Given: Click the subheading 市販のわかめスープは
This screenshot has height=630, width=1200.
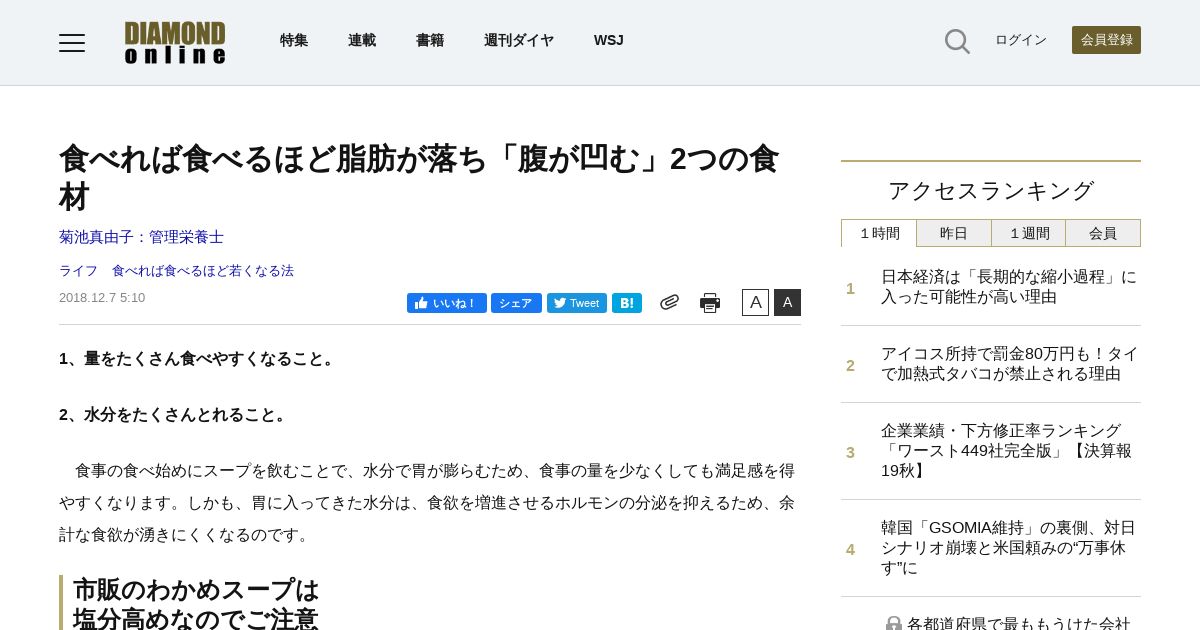Looking at the screenshot, I should pyautogui.click(x=196, y=590).
